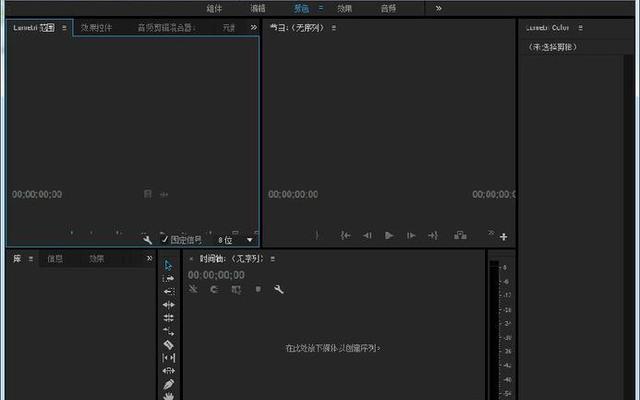Select the Pen tool
The image size is (640, 400).
[x=168, y=384]
